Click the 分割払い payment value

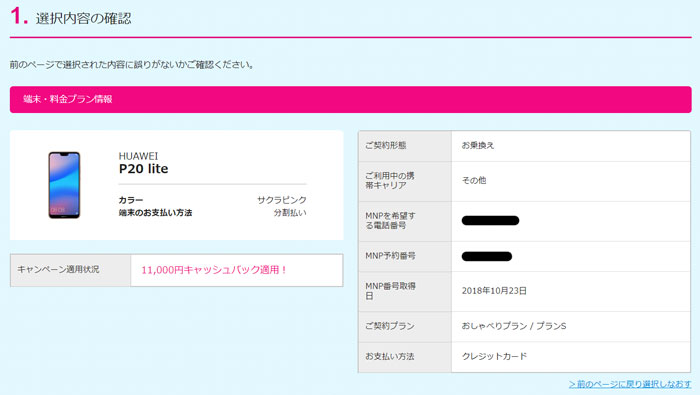click(x=290, y=213)
